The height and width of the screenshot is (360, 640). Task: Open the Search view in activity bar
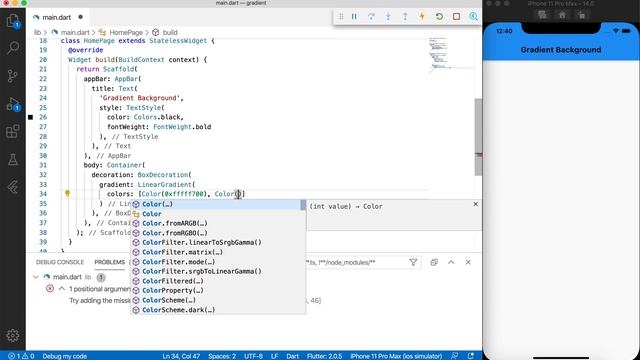coord(13,48)
